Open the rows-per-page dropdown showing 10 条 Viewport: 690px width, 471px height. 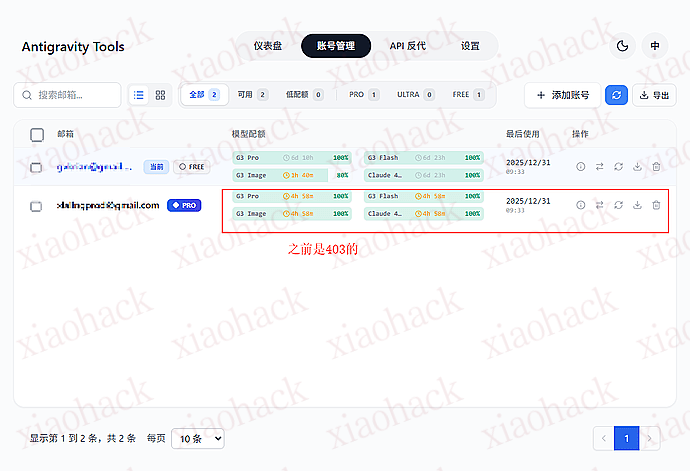pos(197,438)
